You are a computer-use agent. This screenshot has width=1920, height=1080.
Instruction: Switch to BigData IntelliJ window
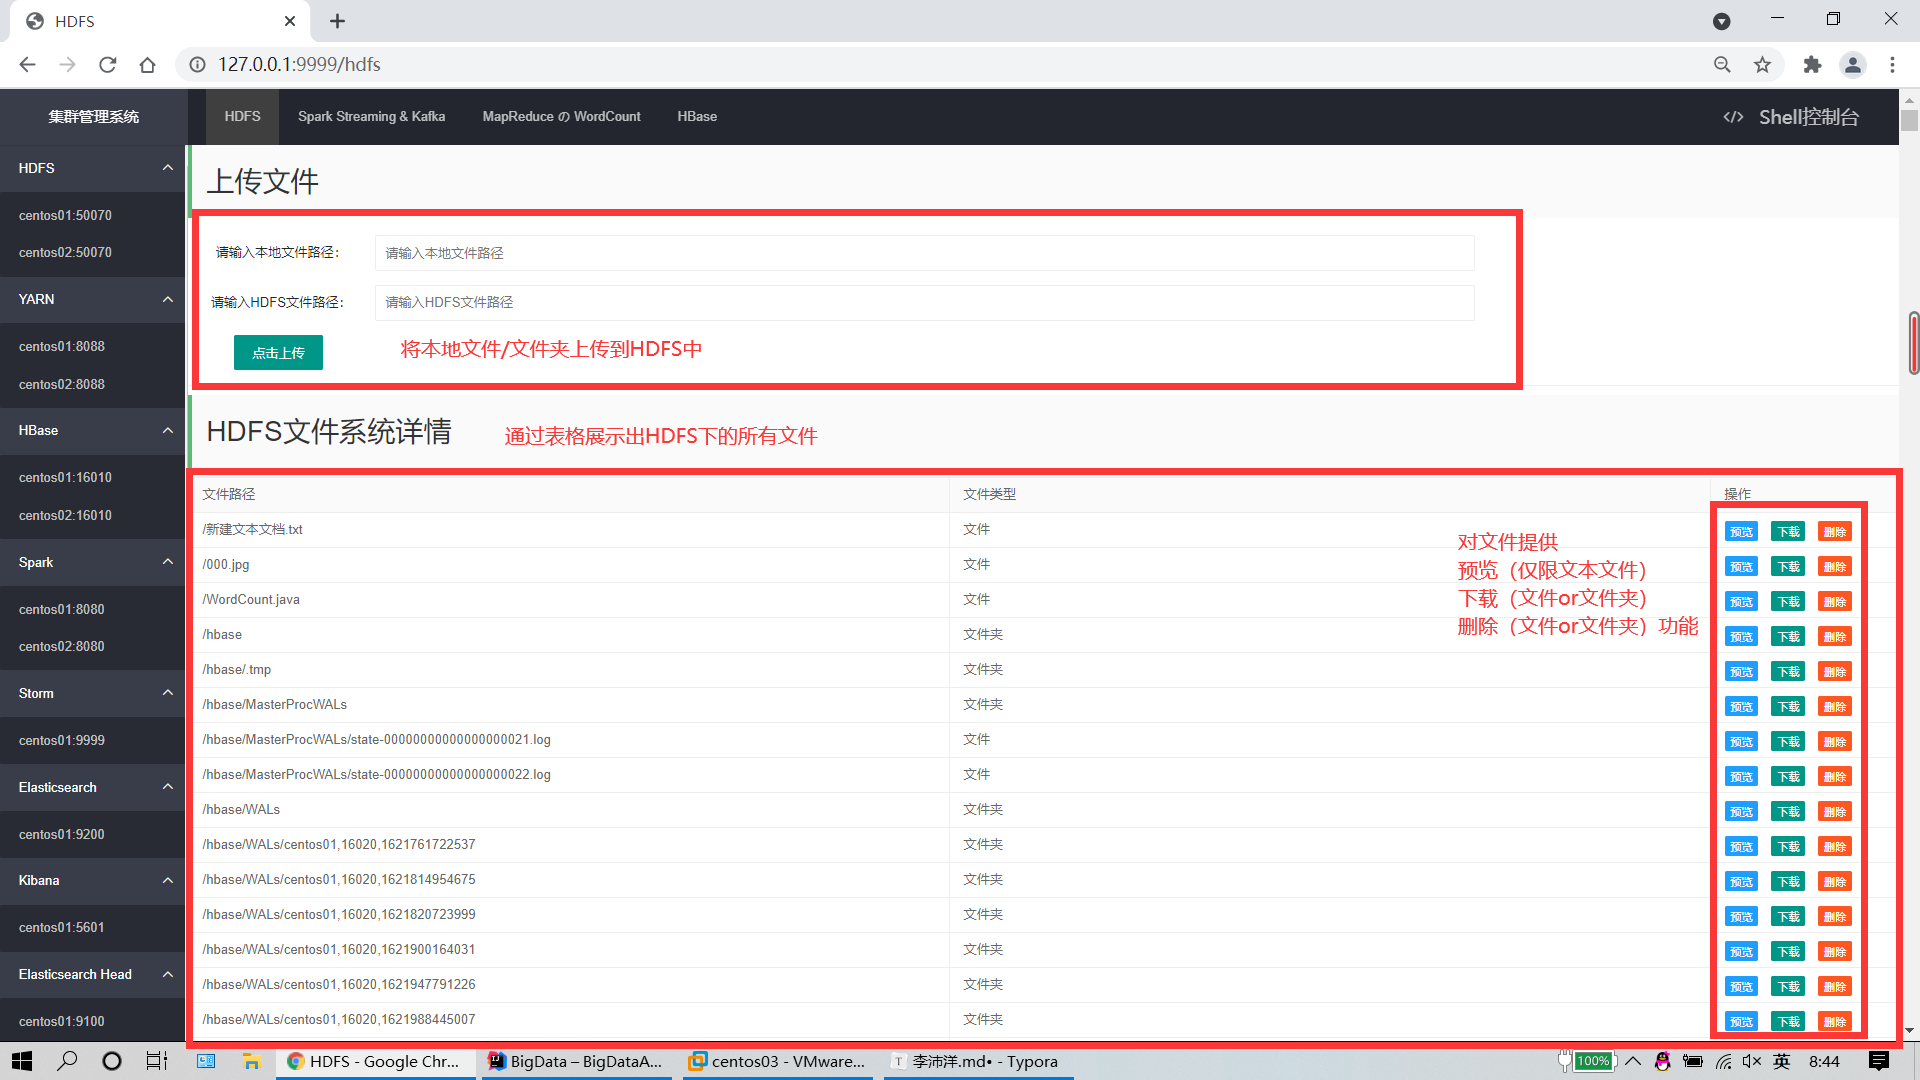[575, 1061]
